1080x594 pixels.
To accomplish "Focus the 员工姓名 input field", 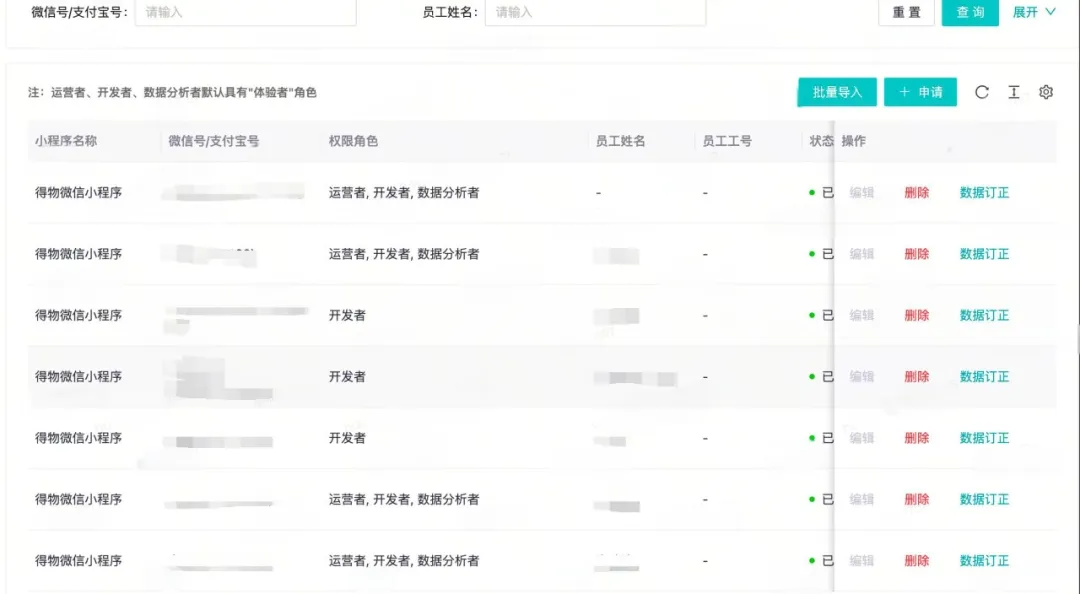I will click(595, 12).
